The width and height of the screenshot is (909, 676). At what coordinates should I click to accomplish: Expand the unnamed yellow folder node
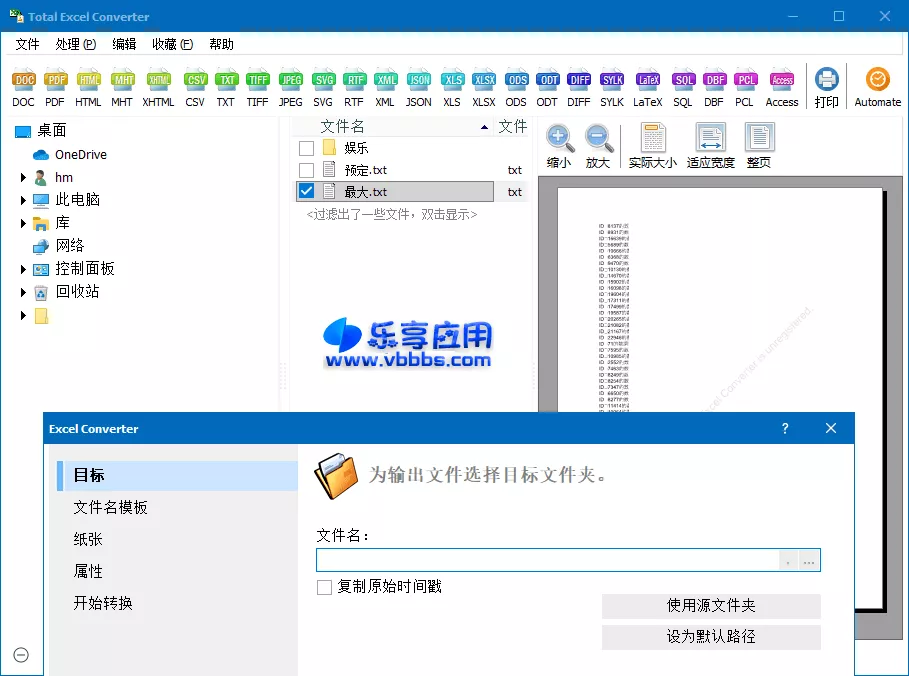point(23,315)
